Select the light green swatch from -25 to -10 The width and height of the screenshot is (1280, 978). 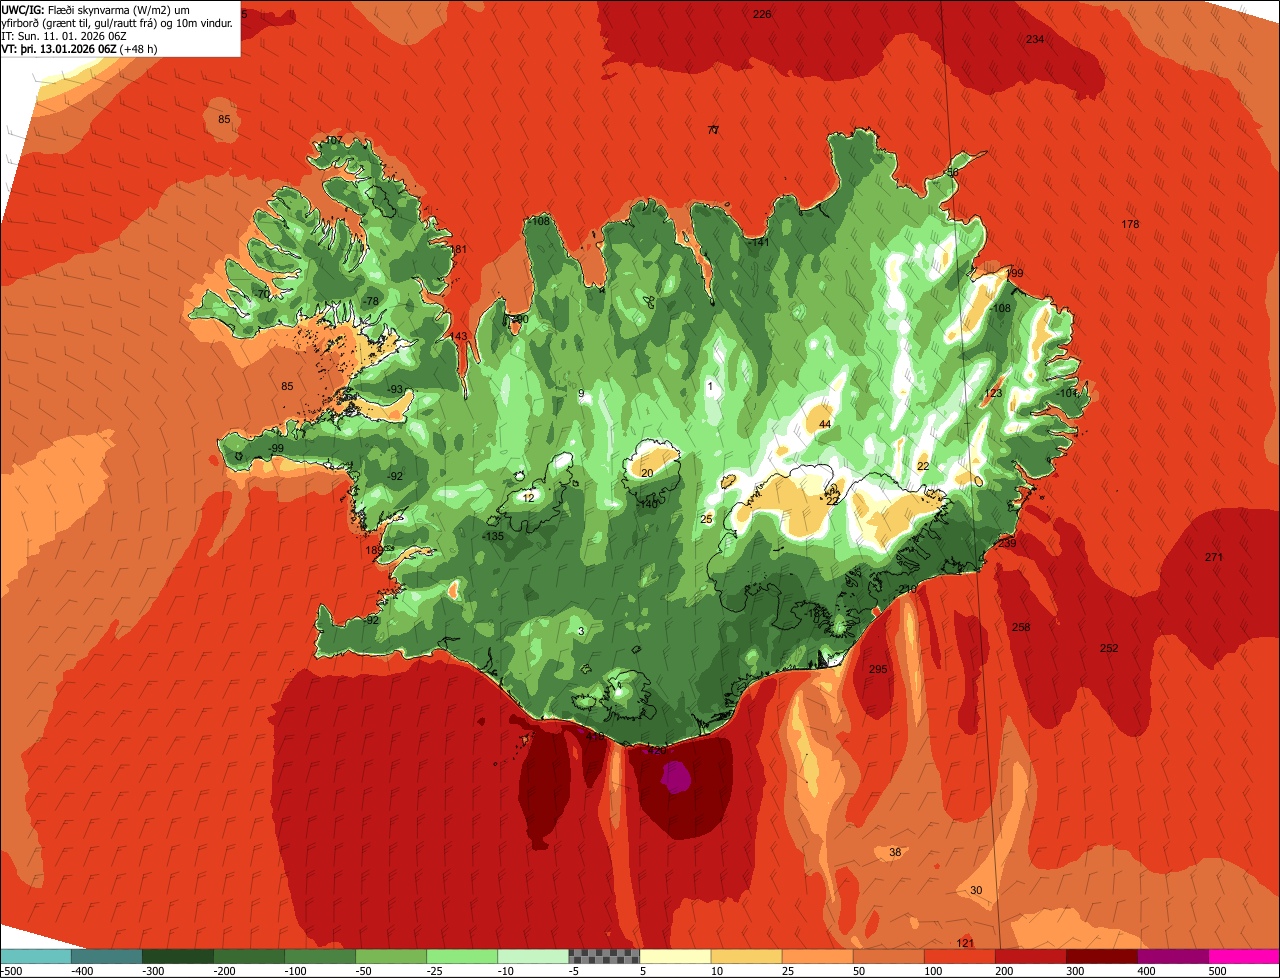pyautogui.click(x=462, y=956)
